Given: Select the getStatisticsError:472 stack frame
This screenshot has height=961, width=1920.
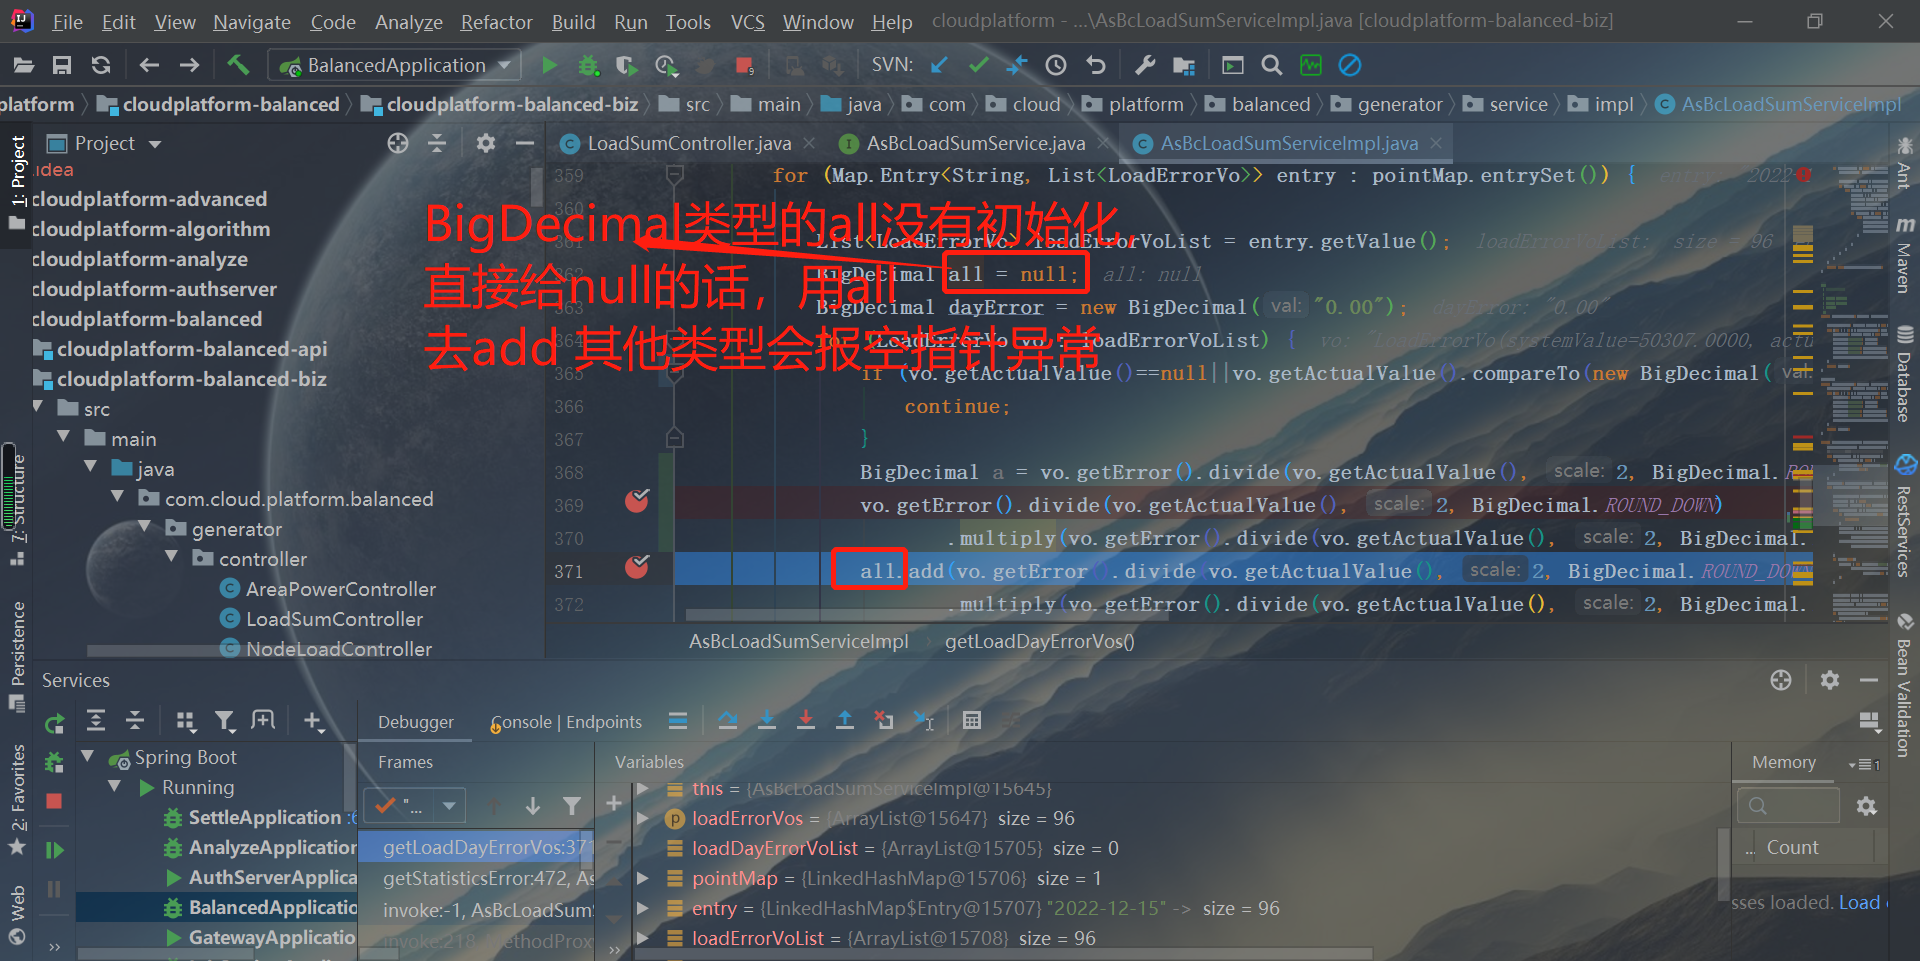Looking at the screenshot, I should pos(478,878).
